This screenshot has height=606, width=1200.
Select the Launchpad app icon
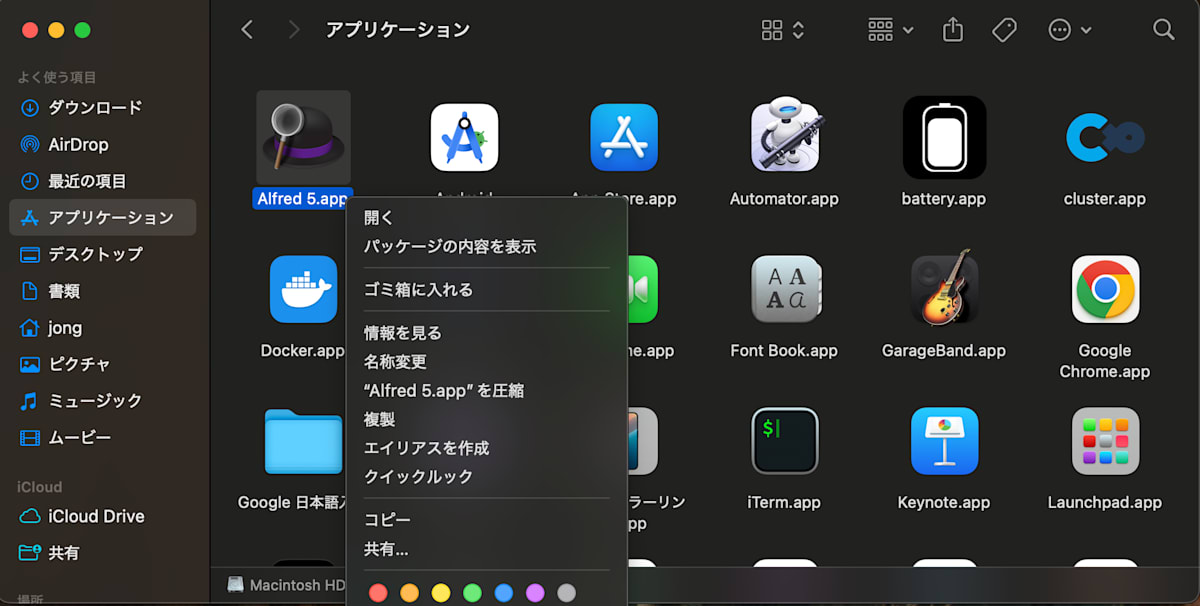[1105, 441]
